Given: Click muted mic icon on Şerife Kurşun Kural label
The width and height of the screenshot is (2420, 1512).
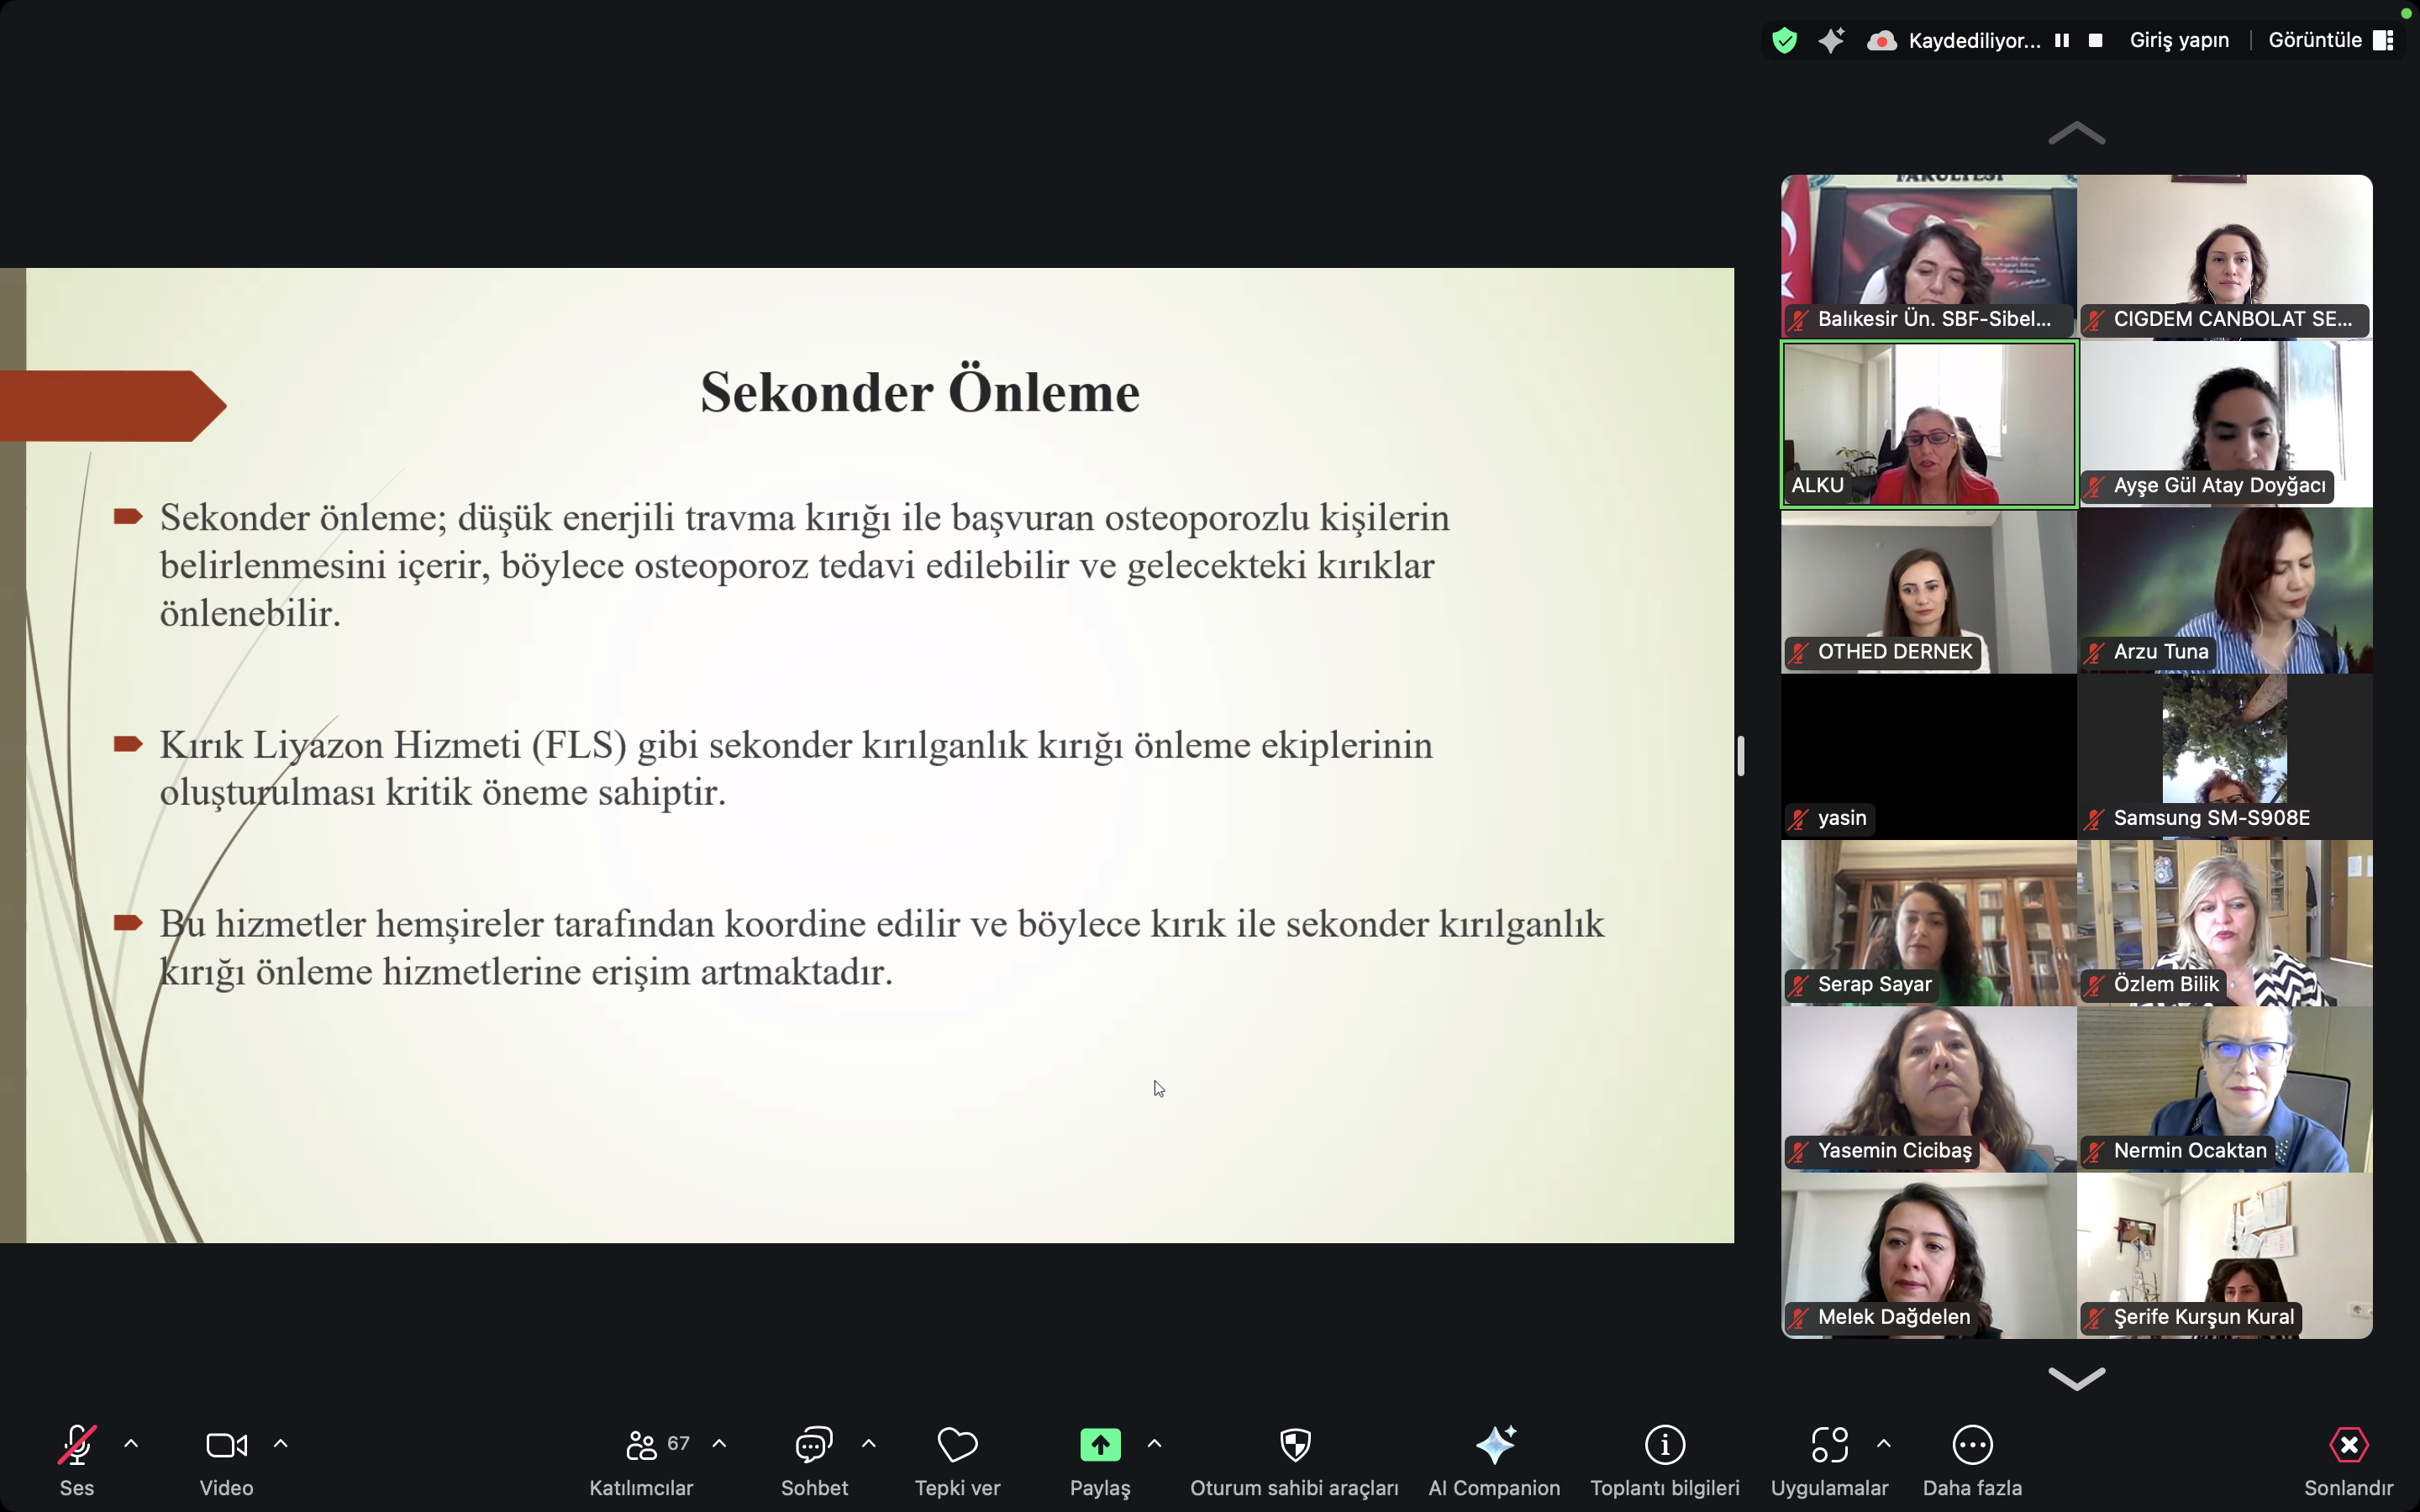Looking at the screenshot, I should [2095, 1318].
